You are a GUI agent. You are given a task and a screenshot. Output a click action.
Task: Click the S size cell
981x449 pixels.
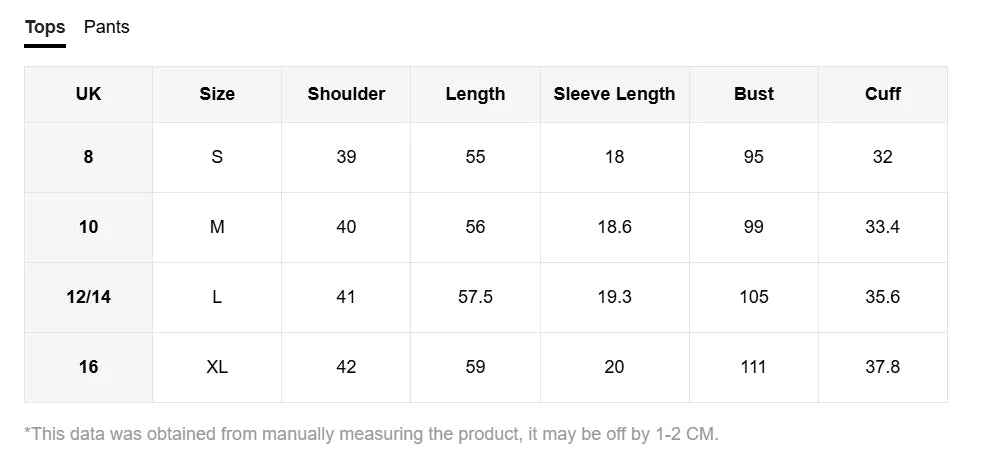[217, 157]
